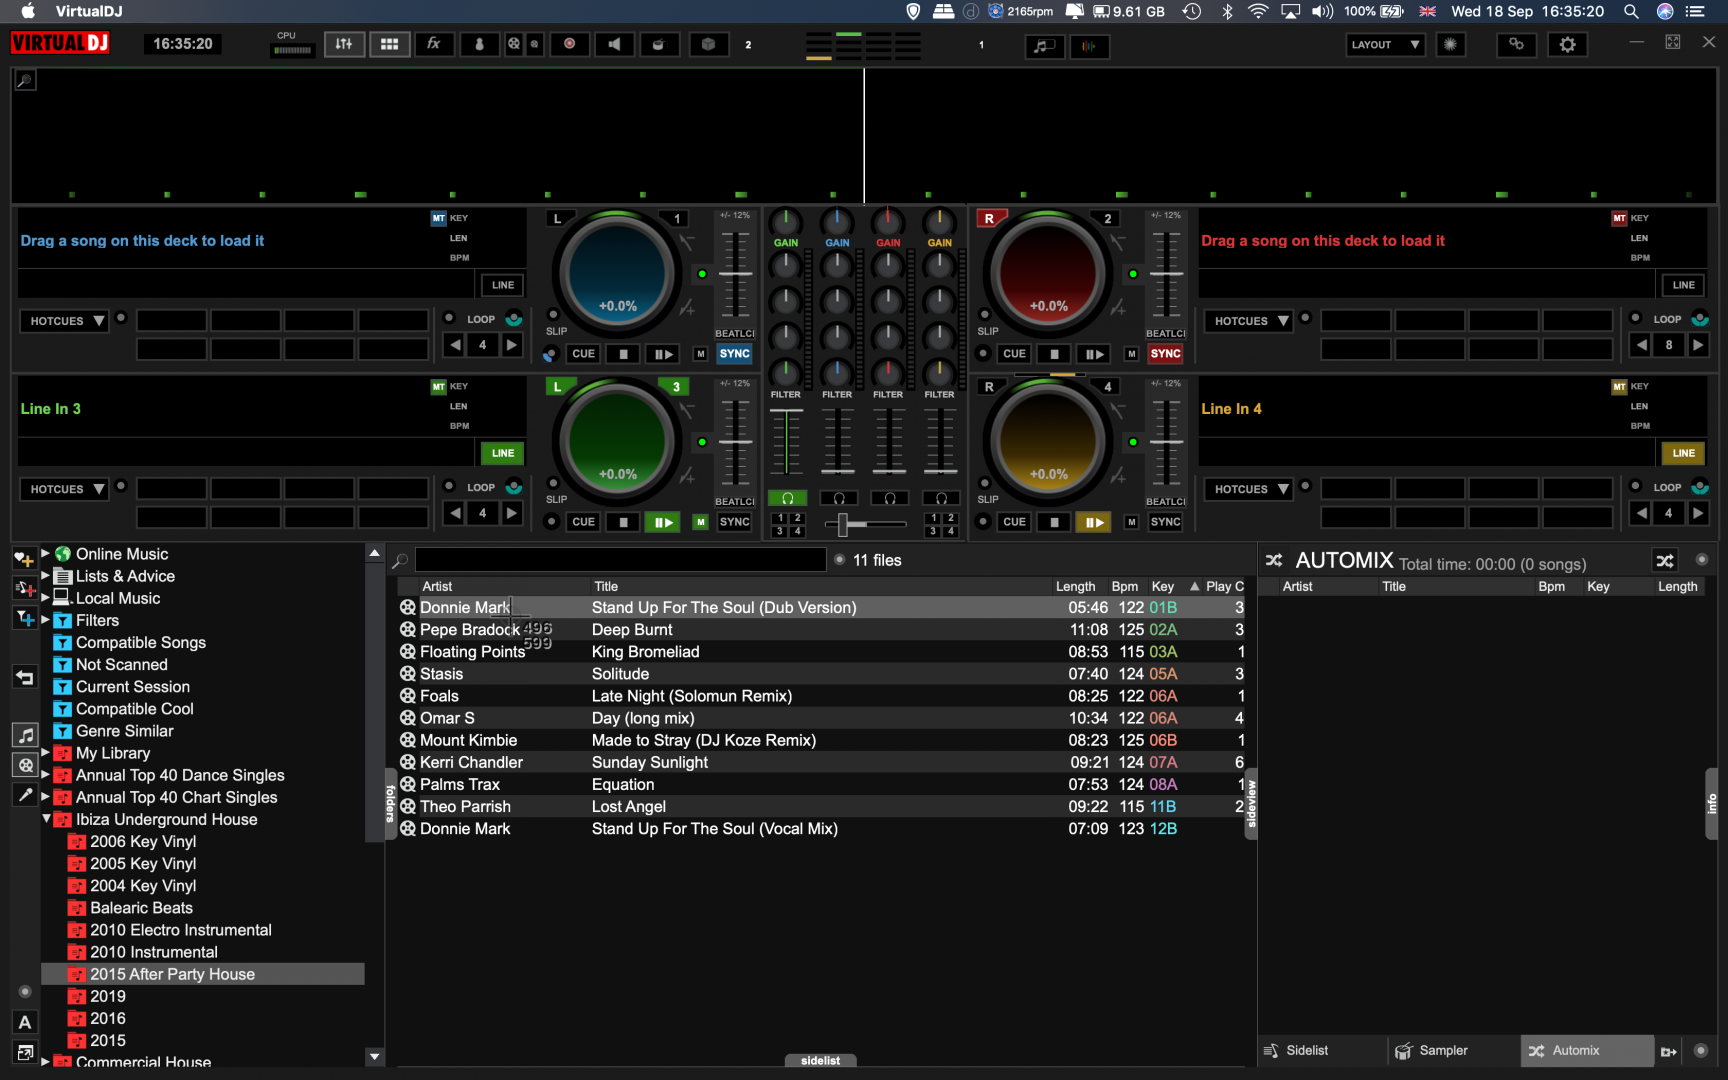Image resolution: width=1728 pixels, height=1080 pixels.
Task: Open the mixer view toolbar icon
Action: [x=344, y=44]
